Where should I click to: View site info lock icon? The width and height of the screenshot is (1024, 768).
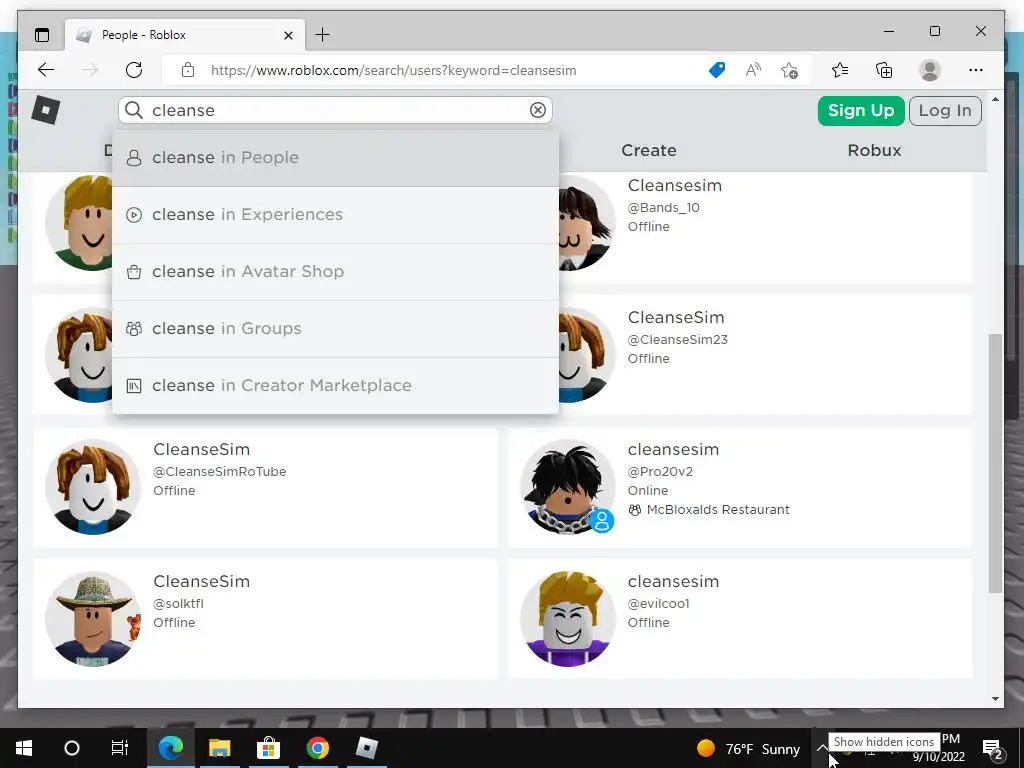[188, 70]
